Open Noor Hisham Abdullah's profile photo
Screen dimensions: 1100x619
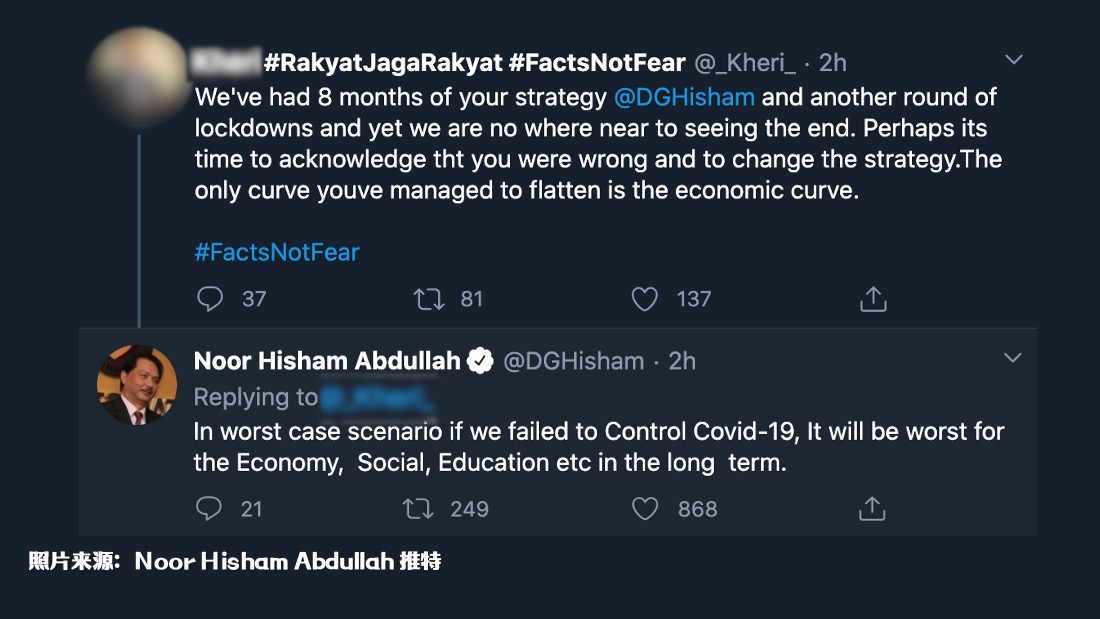coord(136,385)
